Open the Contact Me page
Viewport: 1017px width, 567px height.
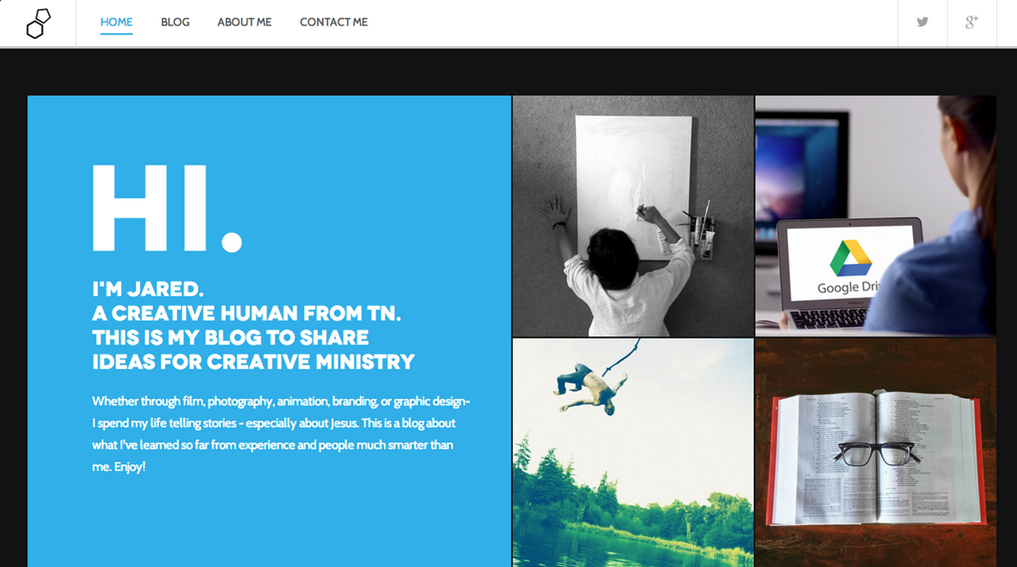333,22
